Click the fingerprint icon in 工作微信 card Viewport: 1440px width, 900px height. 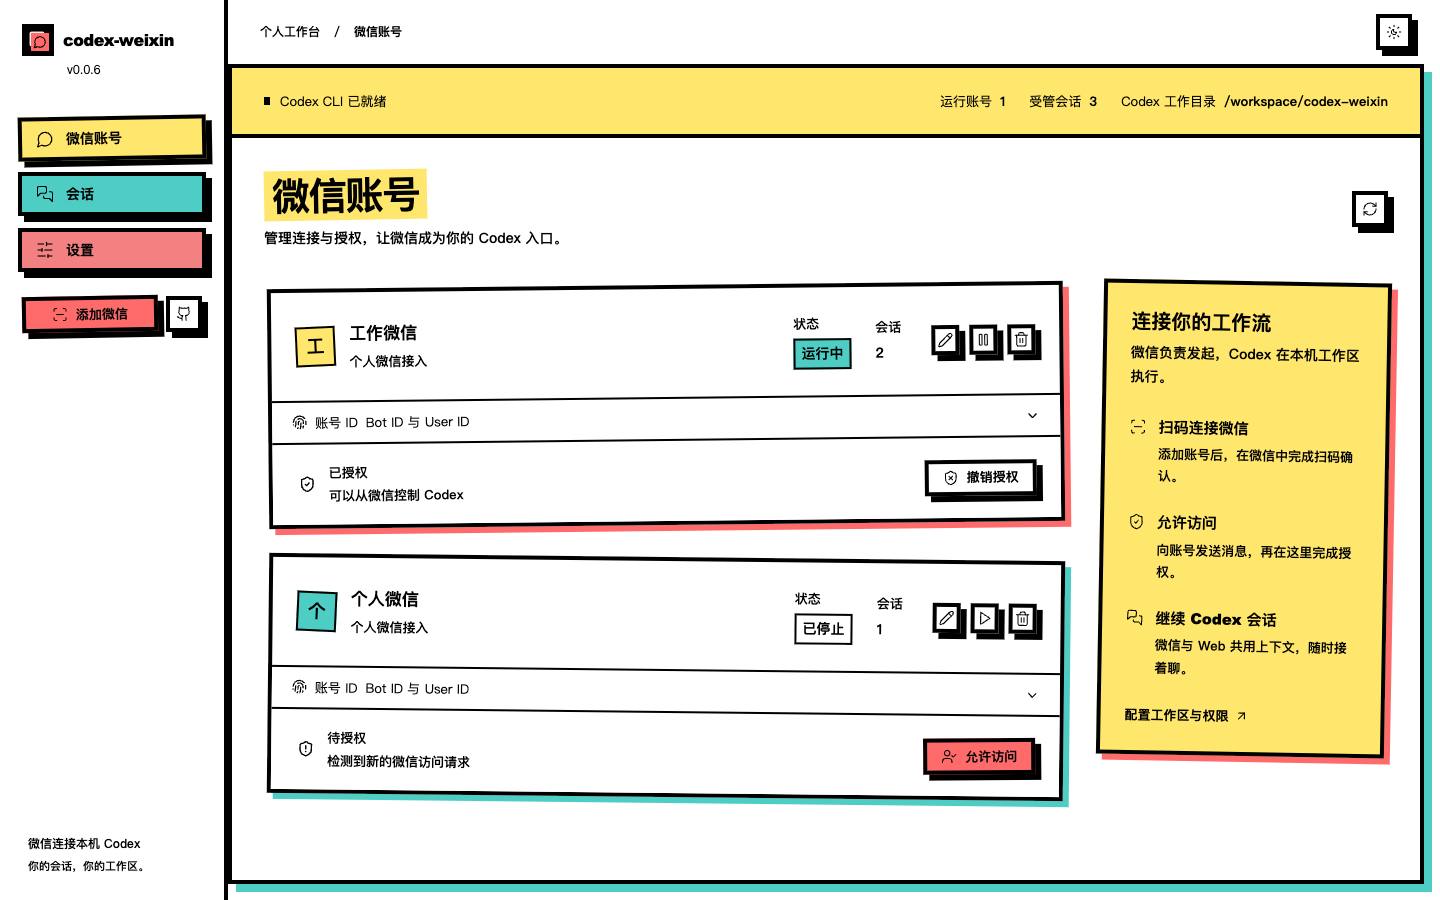coord(299,422)
